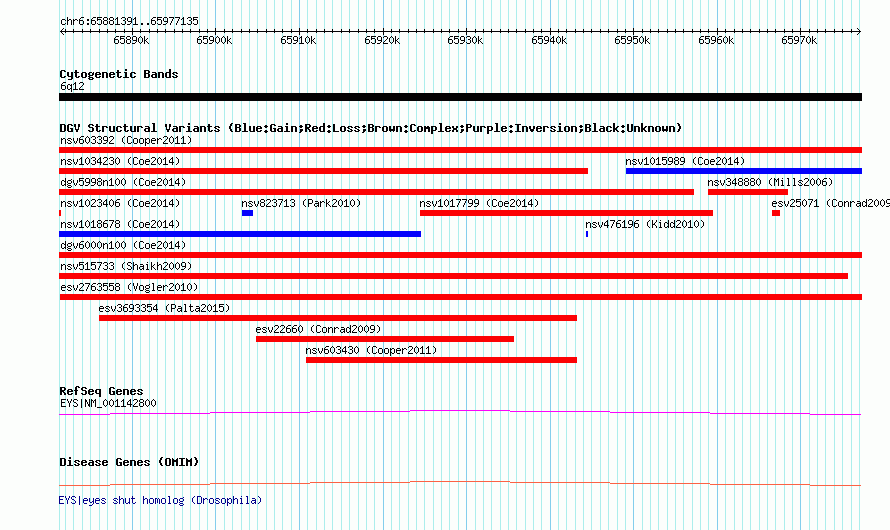Open the nsv348880 (Mills2006) label
890x530 pixels.
point(770,182)
